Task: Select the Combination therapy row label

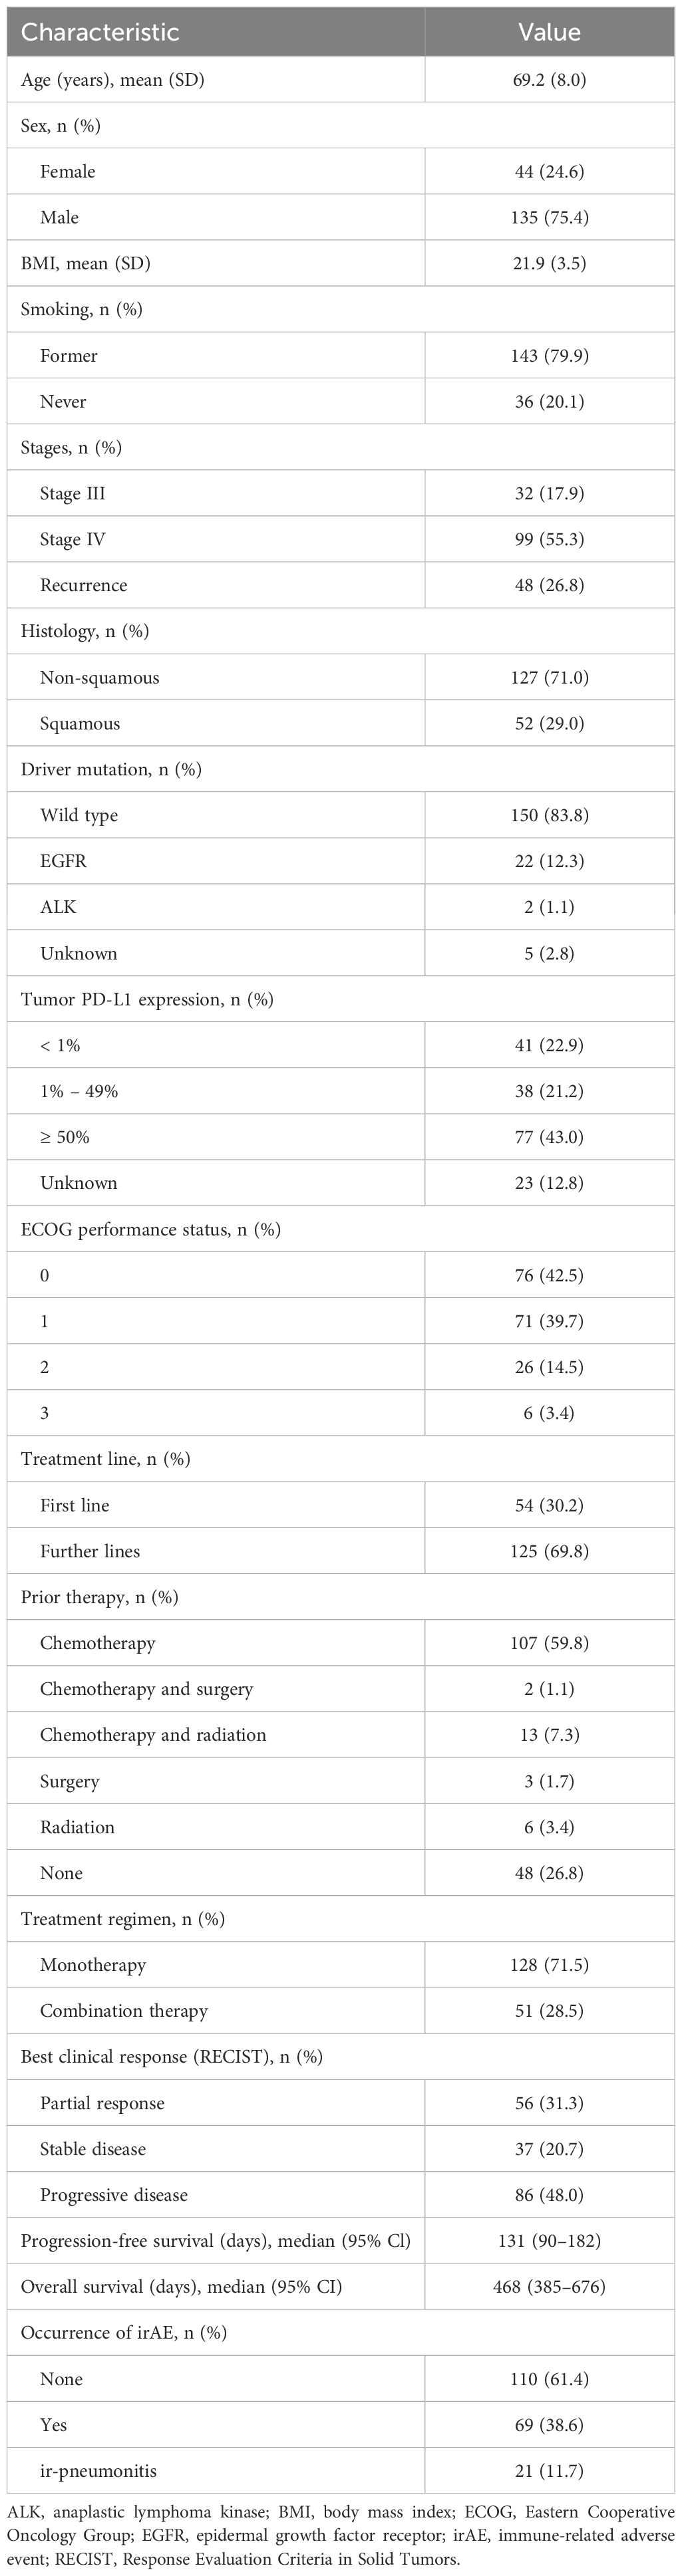Action: (124, 2011)
